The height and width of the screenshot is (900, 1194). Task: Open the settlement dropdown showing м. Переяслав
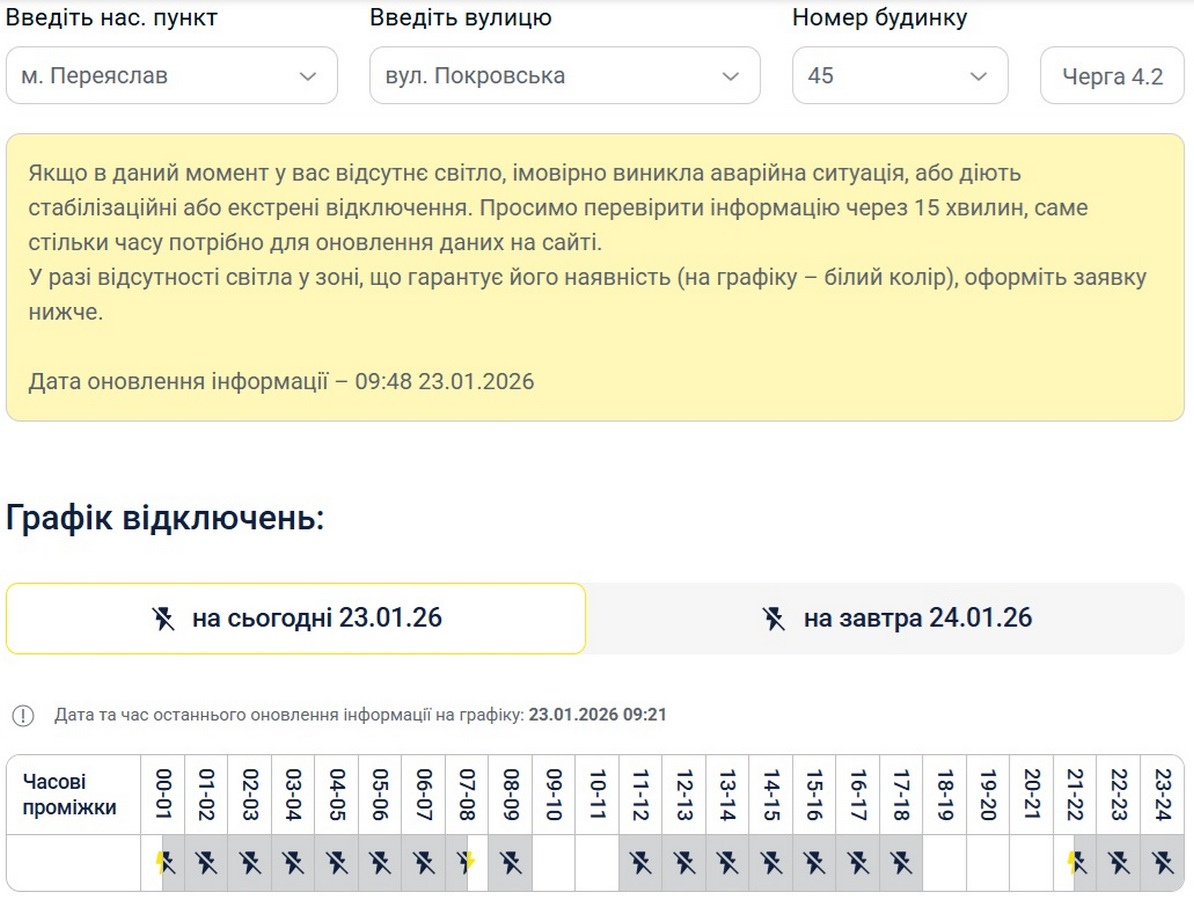tap(171, 76)
